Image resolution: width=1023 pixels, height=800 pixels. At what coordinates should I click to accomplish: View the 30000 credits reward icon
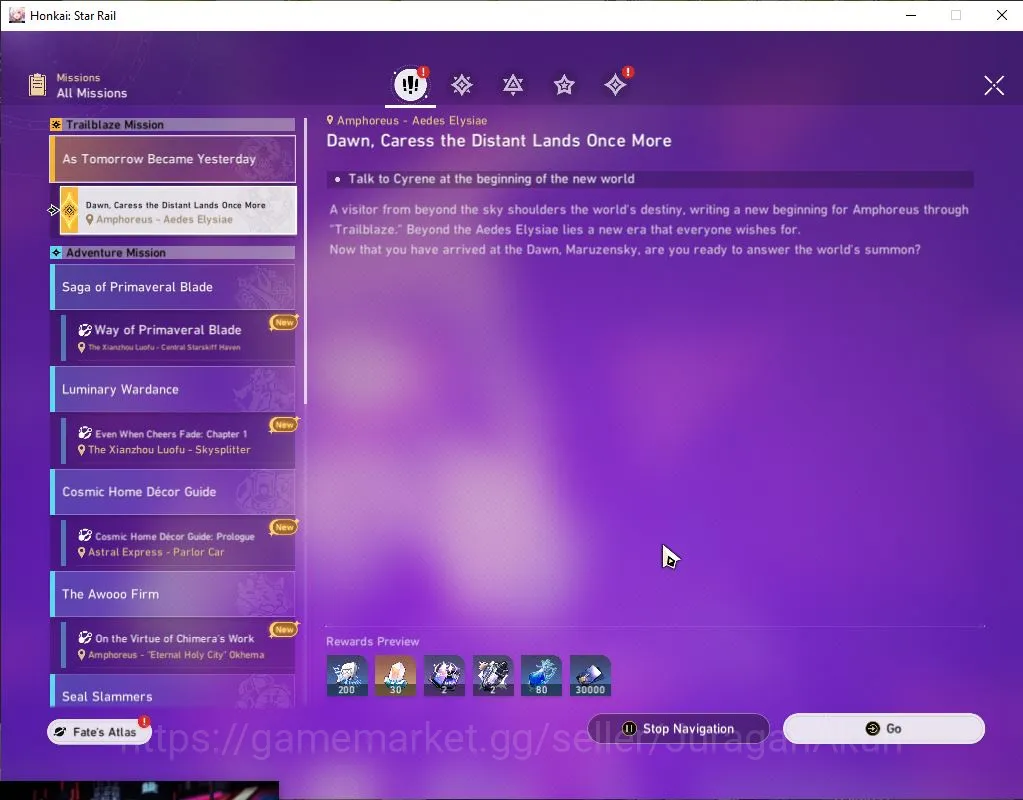(590, 676)
